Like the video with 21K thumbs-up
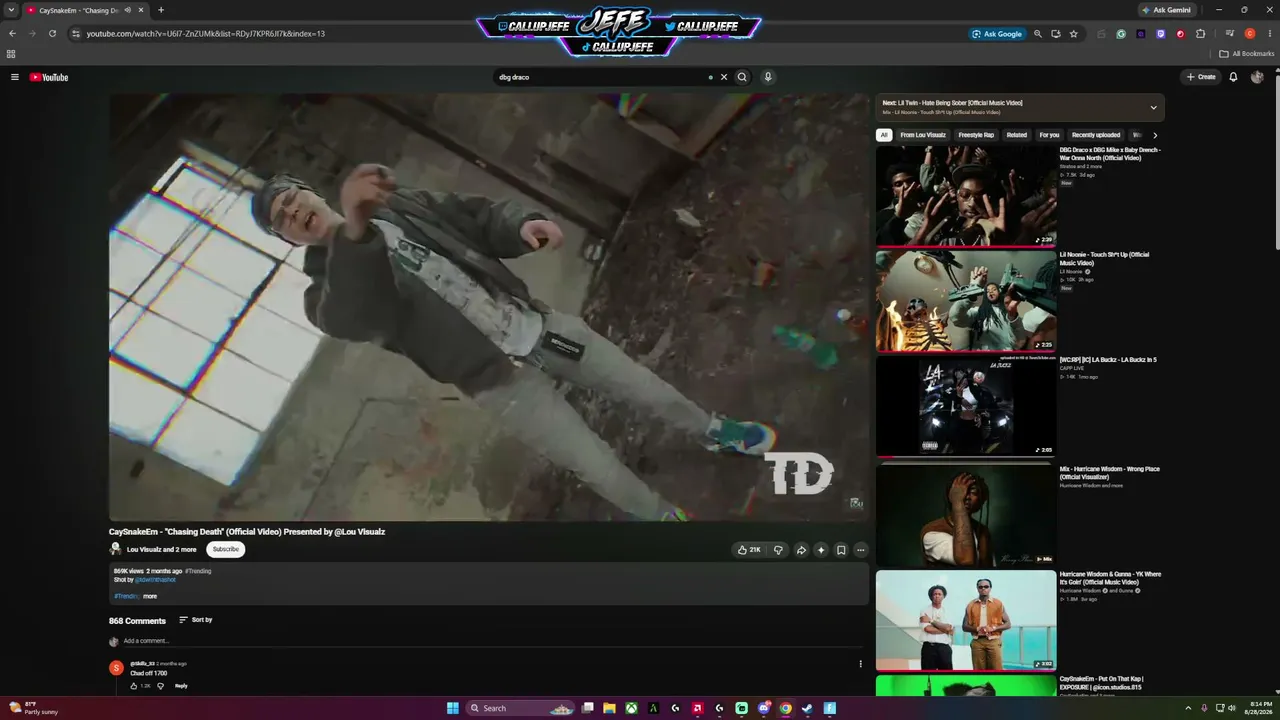 (x=749, y=550)
